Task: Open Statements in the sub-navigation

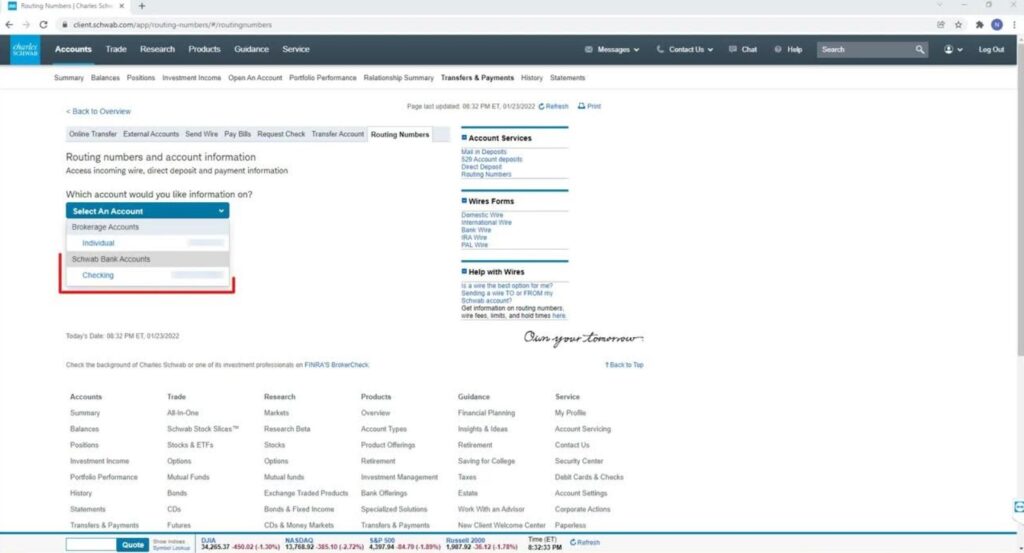Action: (x=568, y=78)
